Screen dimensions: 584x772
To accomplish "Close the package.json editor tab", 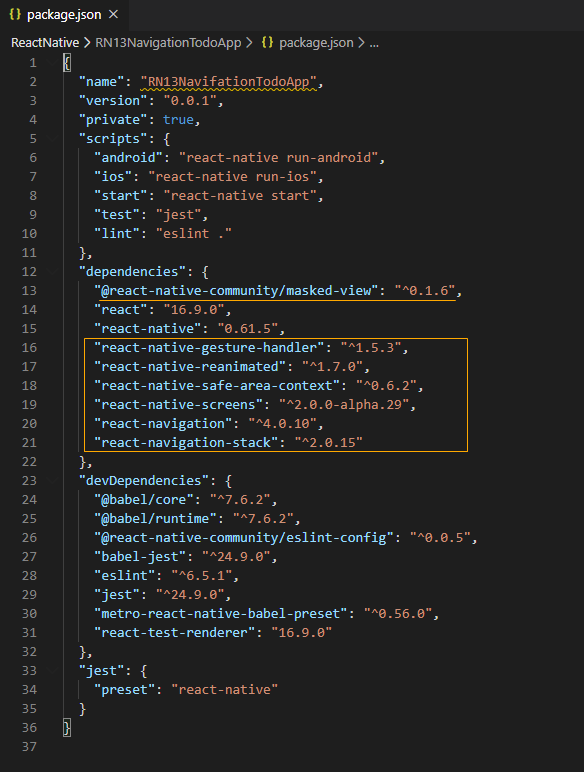I will [x=113, y=15].
